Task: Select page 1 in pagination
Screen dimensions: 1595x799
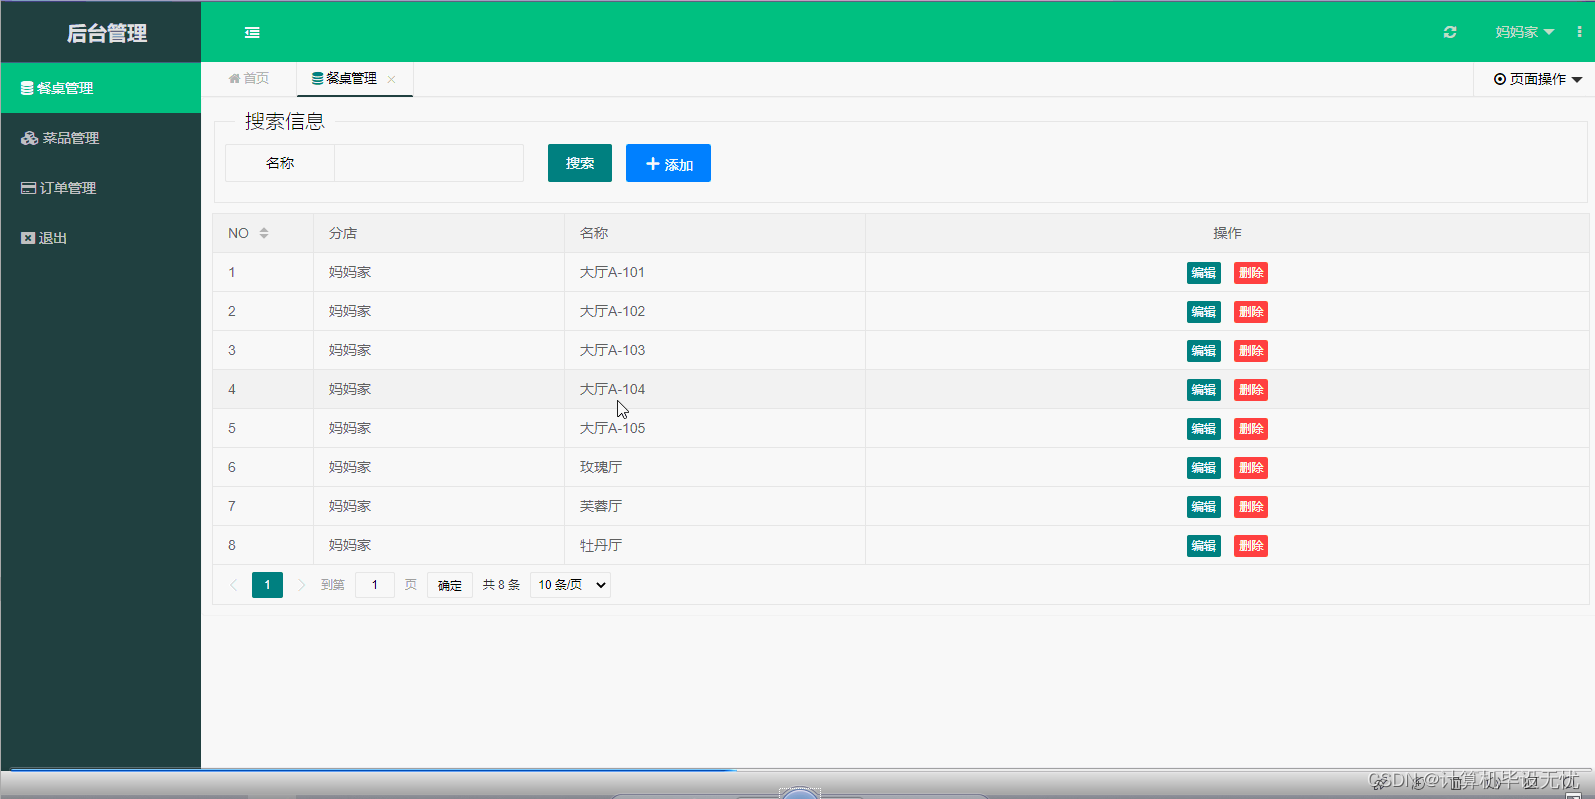Action: tap(267, 585)
